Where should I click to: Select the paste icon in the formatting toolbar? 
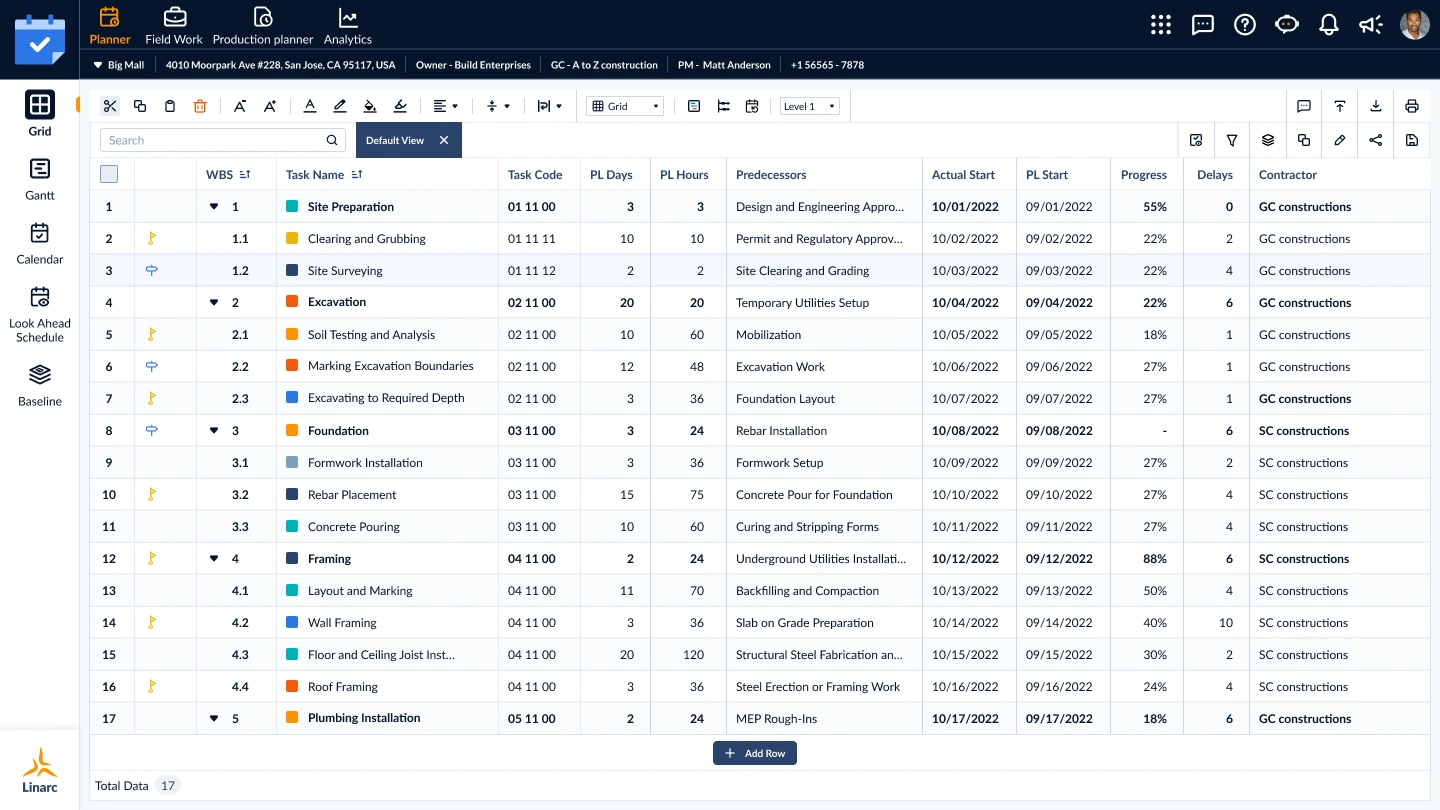pyautogui.click(x=171, y=105)
